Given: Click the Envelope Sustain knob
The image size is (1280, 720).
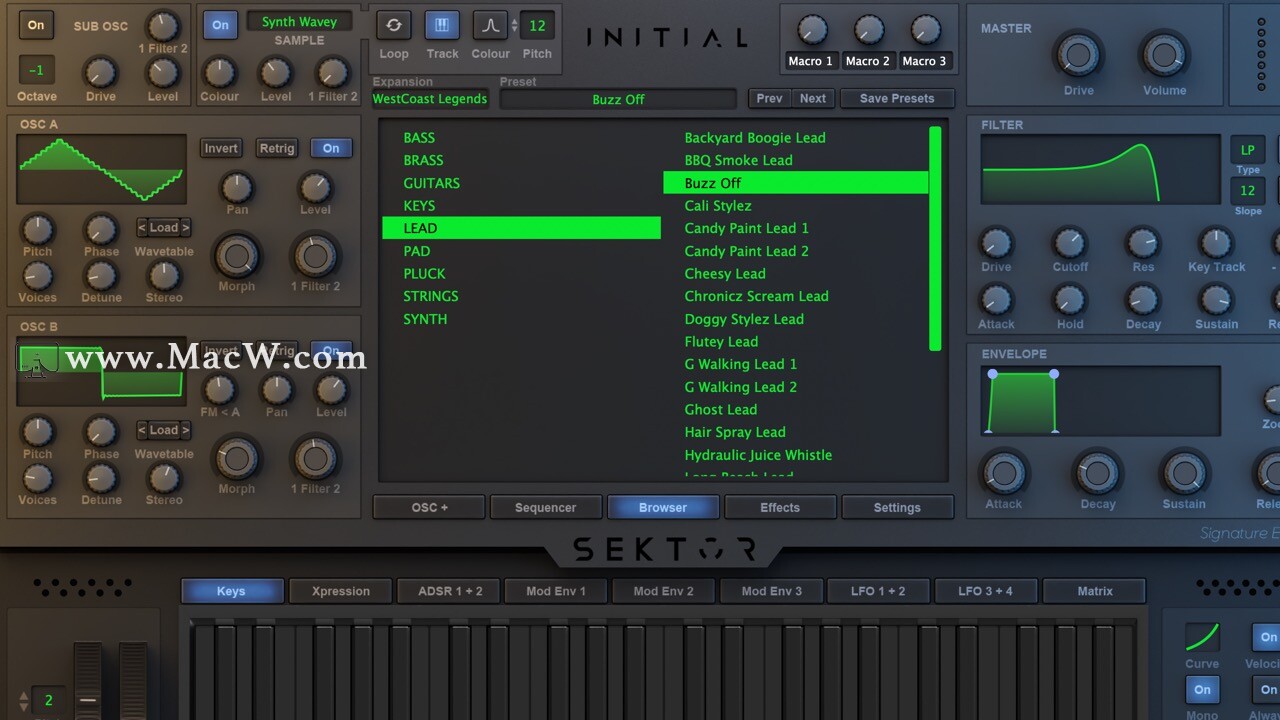Looking at the screenshot, I should pos(1184,473).
